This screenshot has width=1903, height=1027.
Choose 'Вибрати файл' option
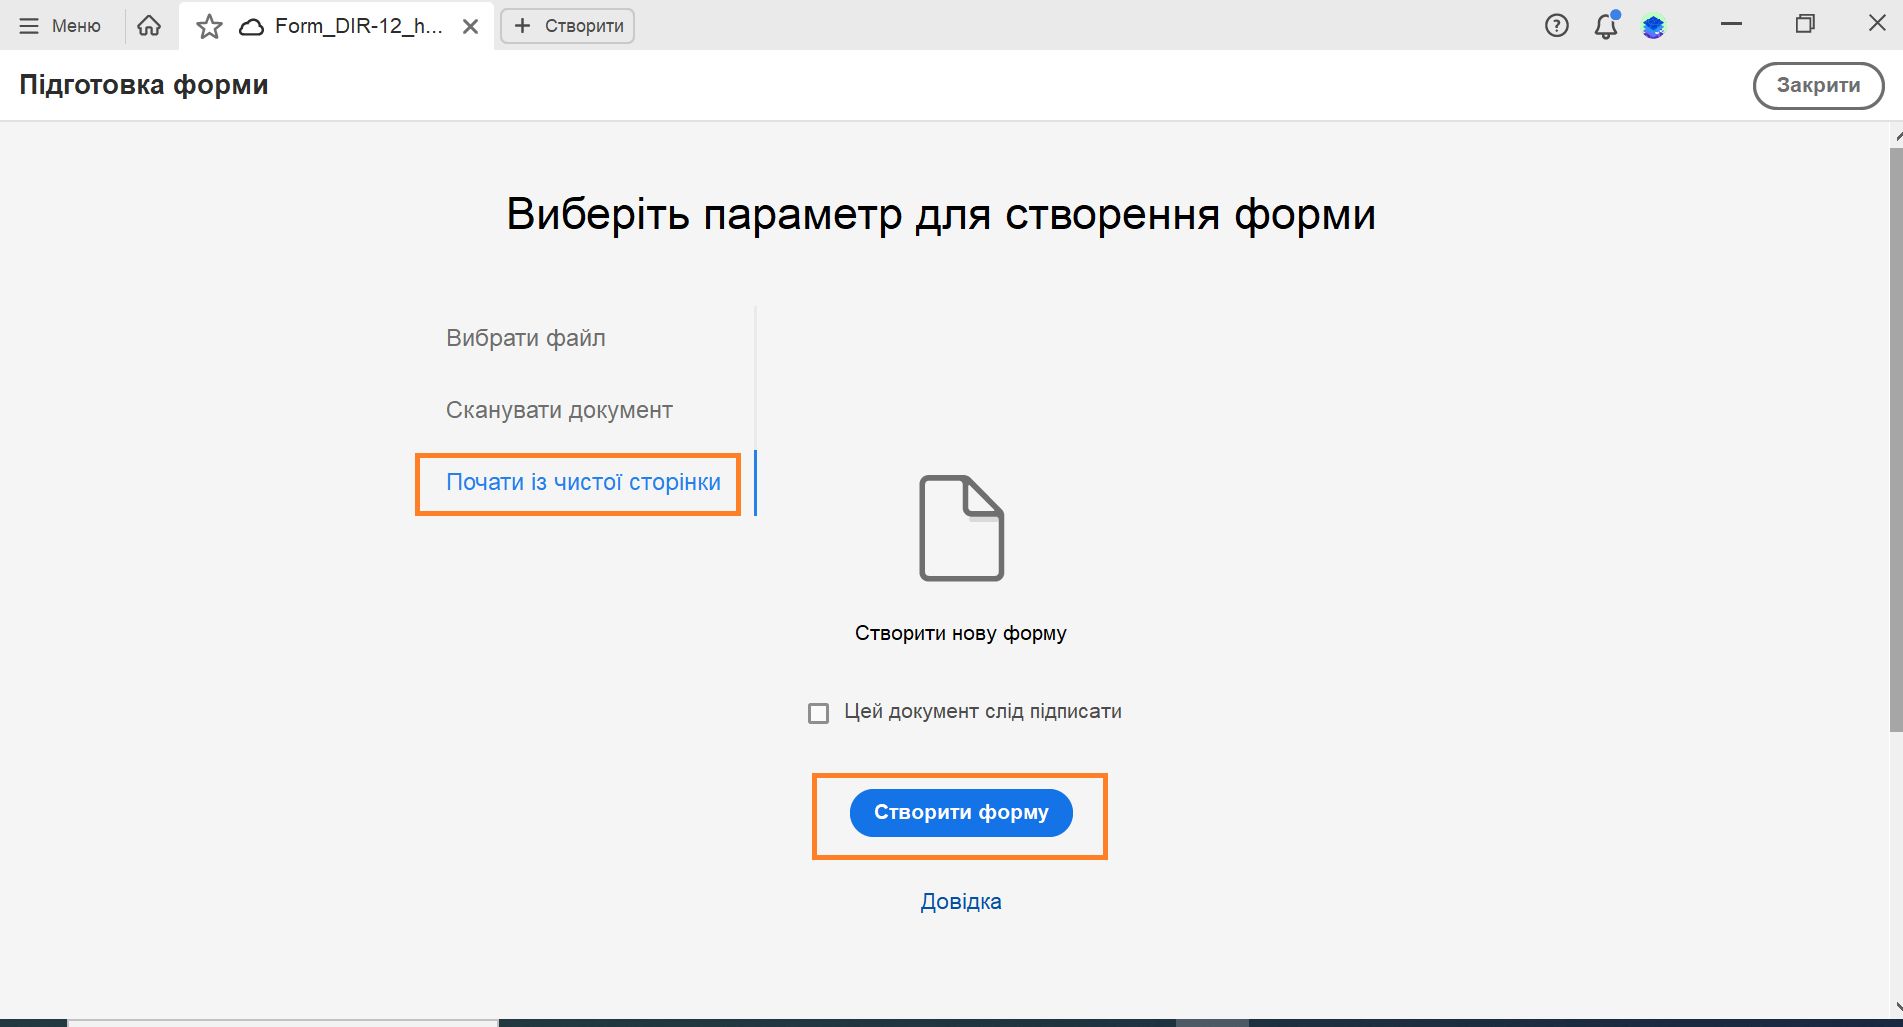524,337
